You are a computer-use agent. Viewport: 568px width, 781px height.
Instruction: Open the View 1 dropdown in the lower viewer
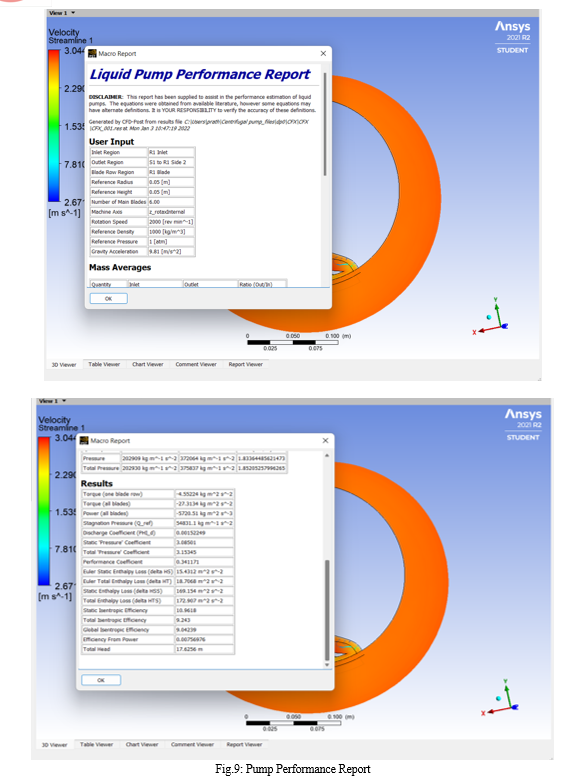[64, 400]
